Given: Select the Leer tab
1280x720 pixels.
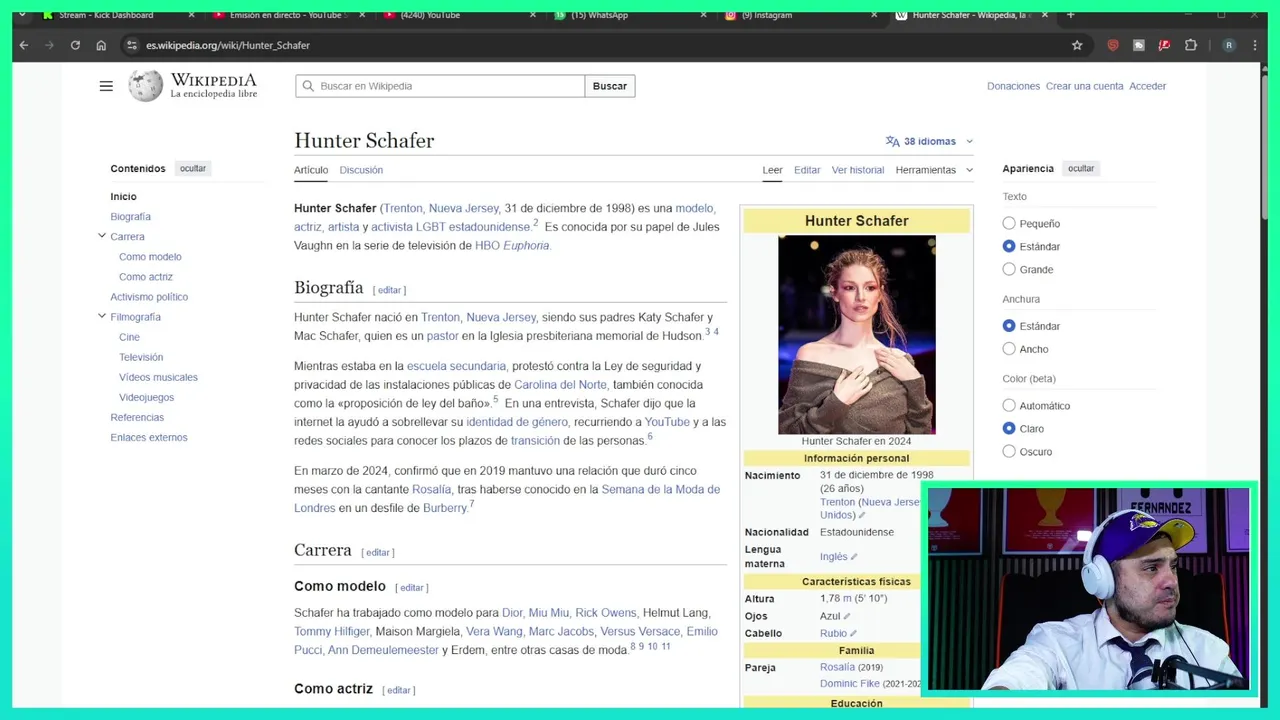Looking at the screenshot, I should 772,170.
